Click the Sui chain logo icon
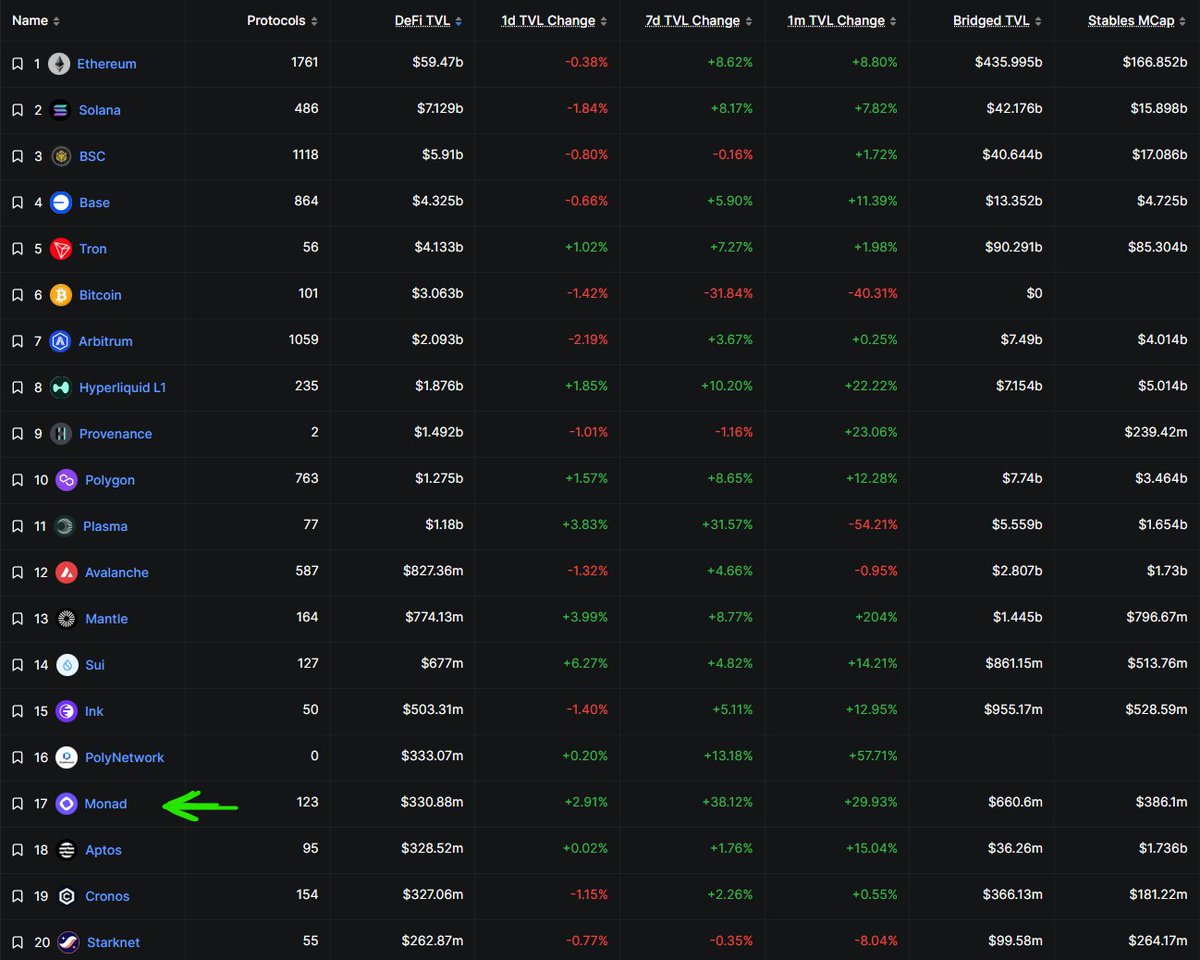The width and height of the screenshot is (1200, 960). 67,665
